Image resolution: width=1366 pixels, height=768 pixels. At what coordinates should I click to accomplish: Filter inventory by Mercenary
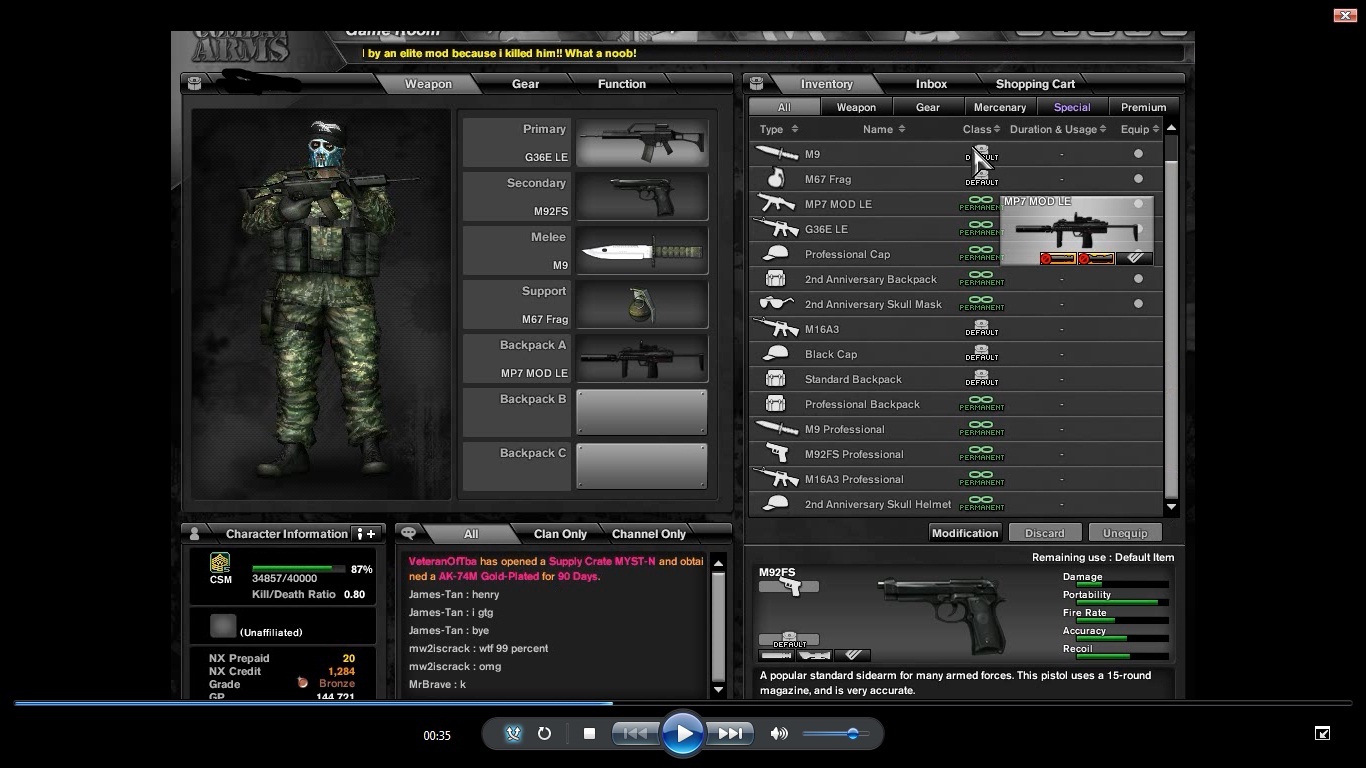(999, 107)
